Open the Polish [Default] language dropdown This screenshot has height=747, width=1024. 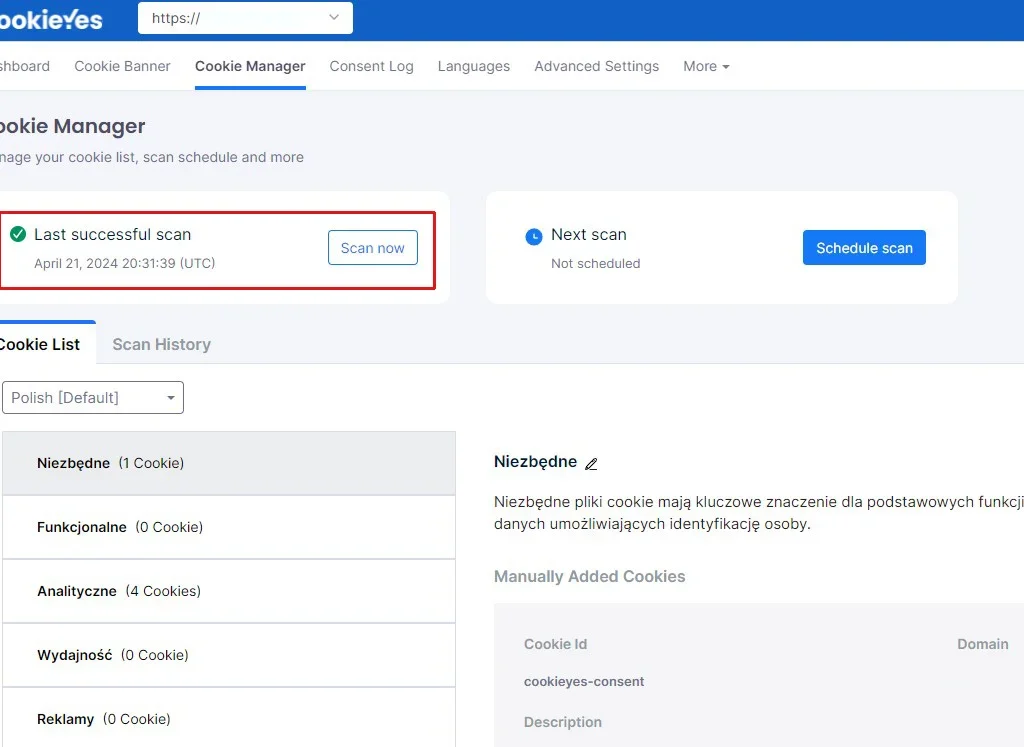pyautogui.click(x=93, y=397)
